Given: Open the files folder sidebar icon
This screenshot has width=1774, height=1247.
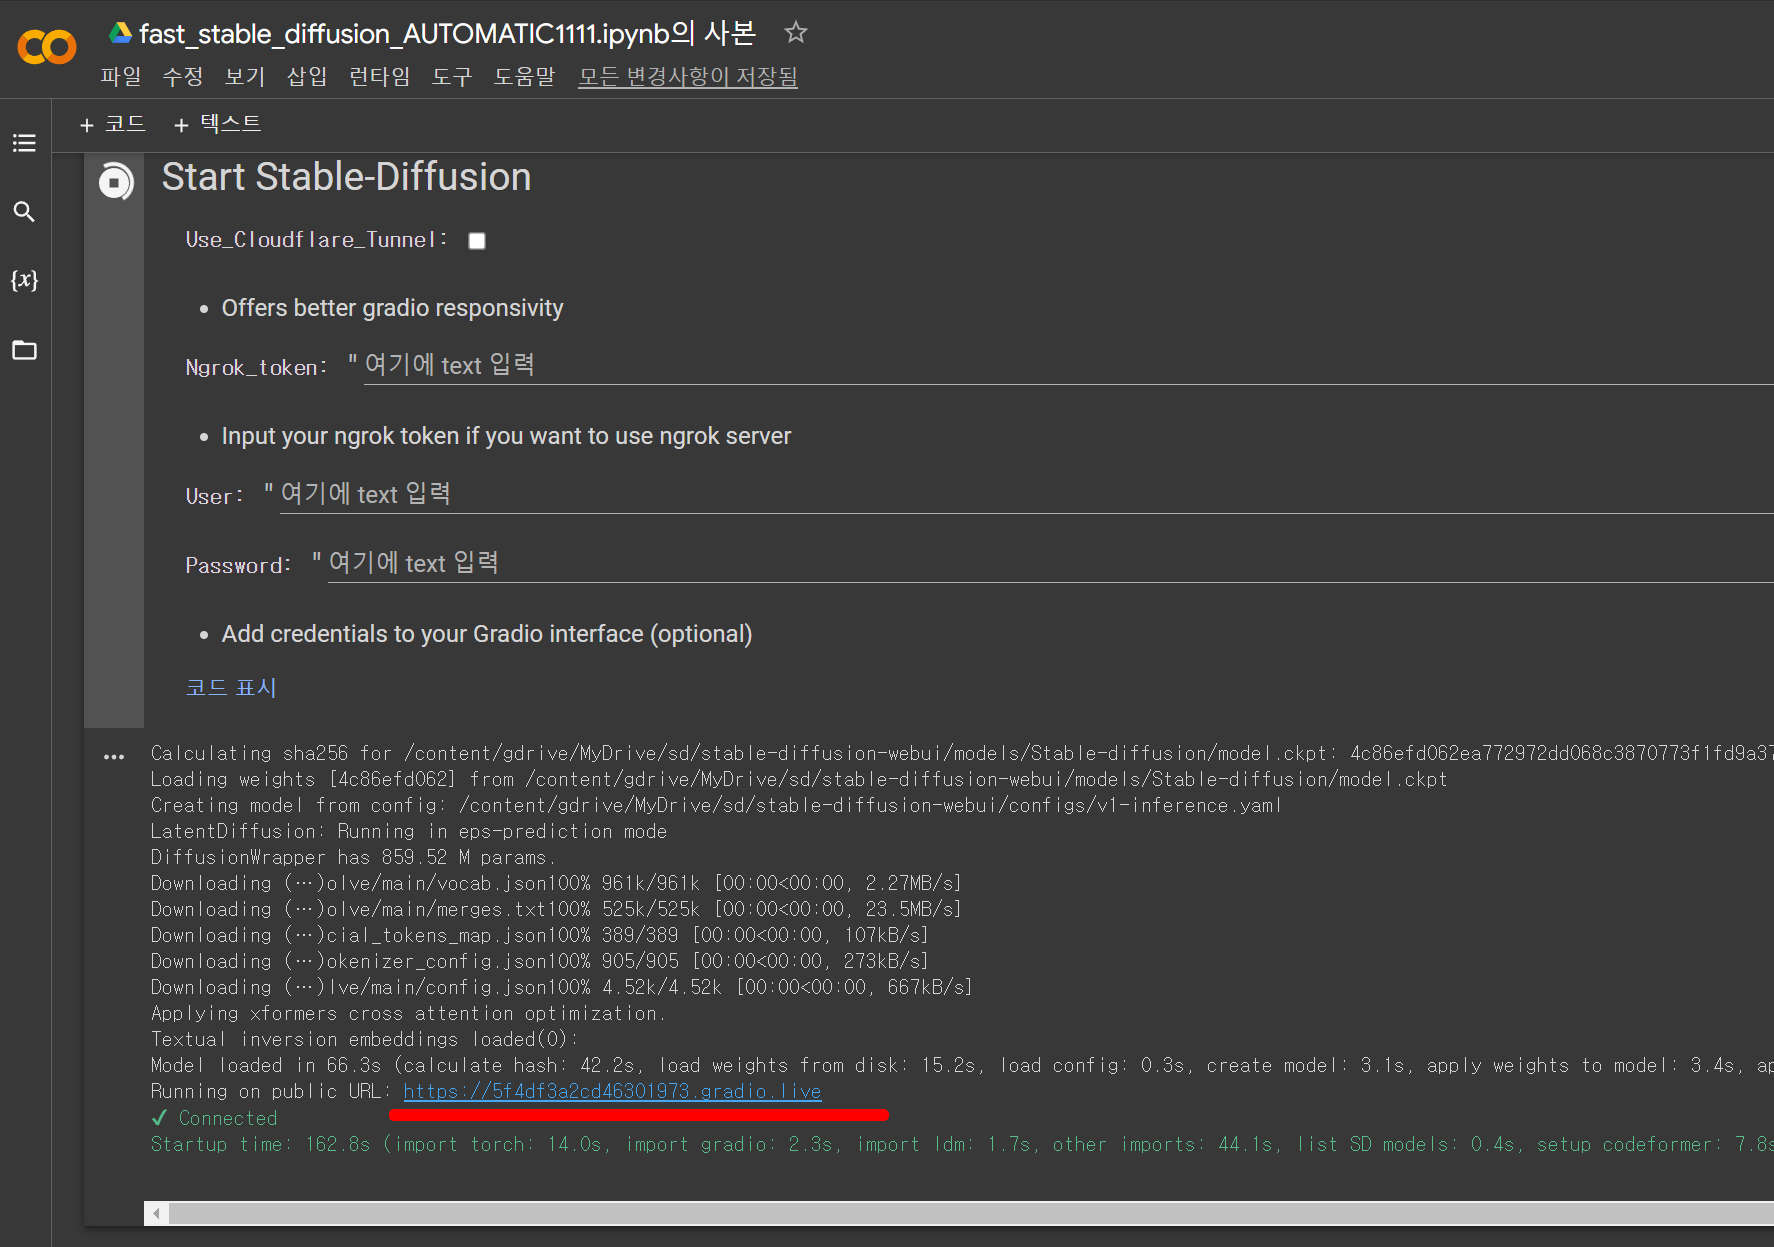Looking at the screenshot, I should pyautogui.click(x=24, y=350).
